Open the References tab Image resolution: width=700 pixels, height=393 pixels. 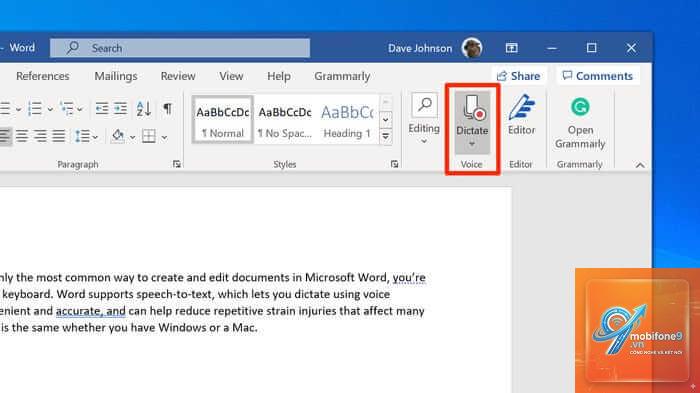(42, 76)
